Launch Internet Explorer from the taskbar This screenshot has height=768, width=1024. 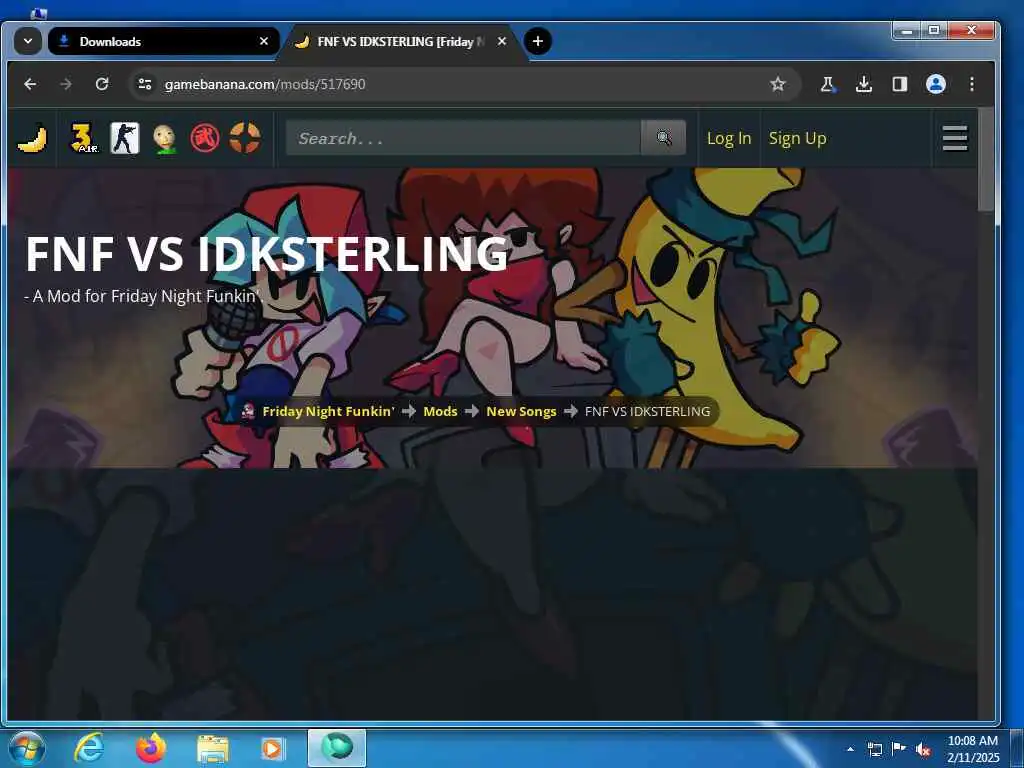89,748
